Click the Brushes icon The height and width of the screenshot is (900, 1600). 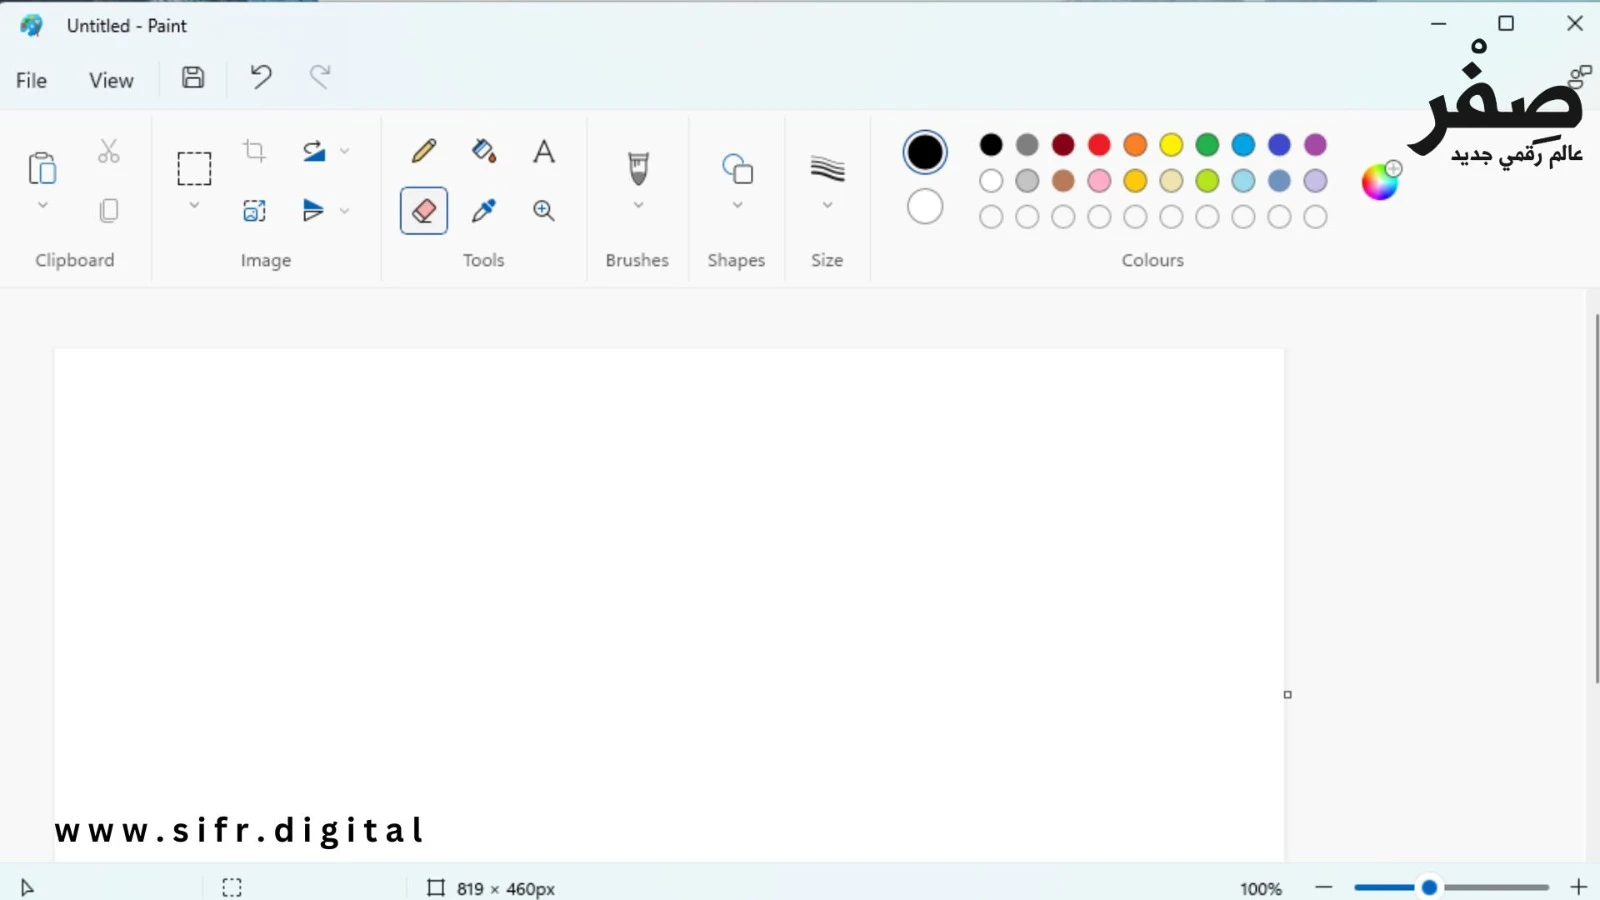(638, 168)
